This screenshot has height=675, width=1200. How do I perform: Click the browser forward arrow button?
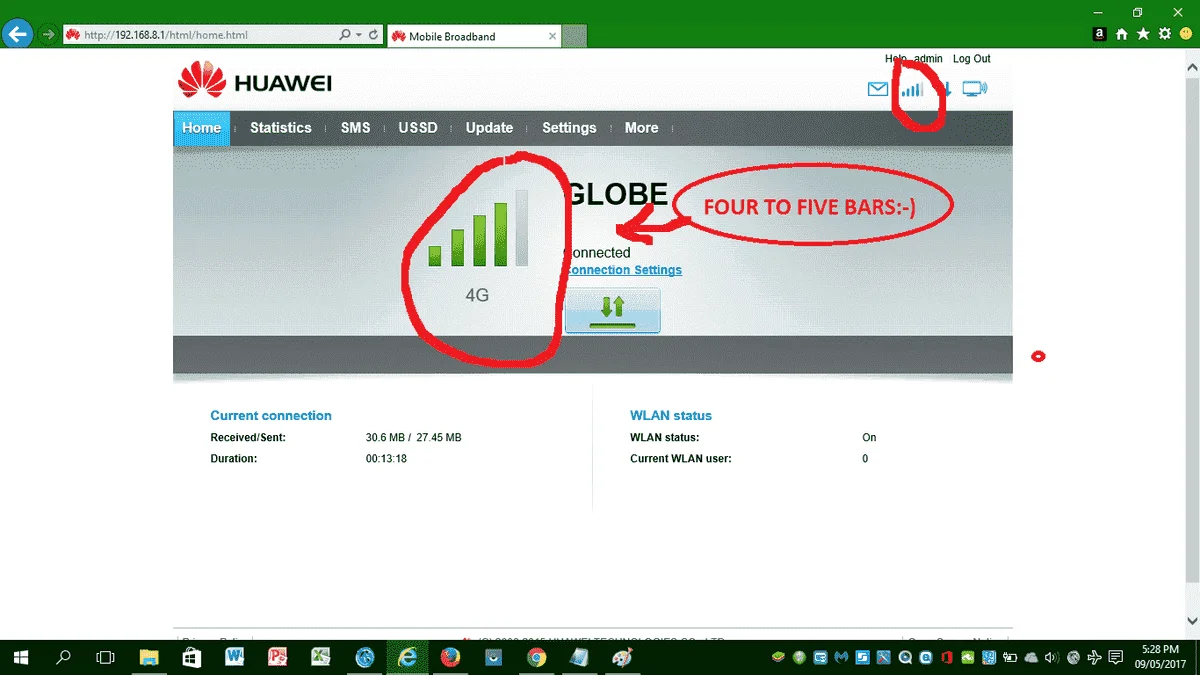pos(47,35)
